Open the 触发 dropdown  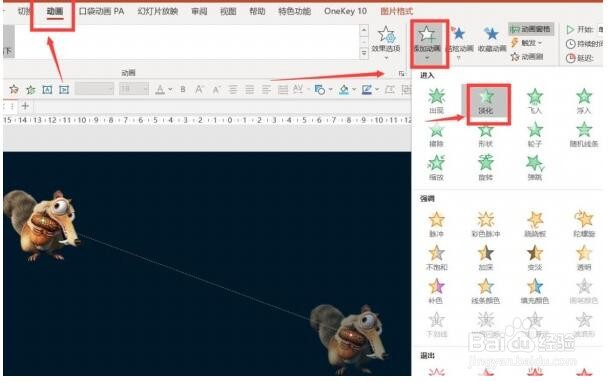(x=526, y=43)
